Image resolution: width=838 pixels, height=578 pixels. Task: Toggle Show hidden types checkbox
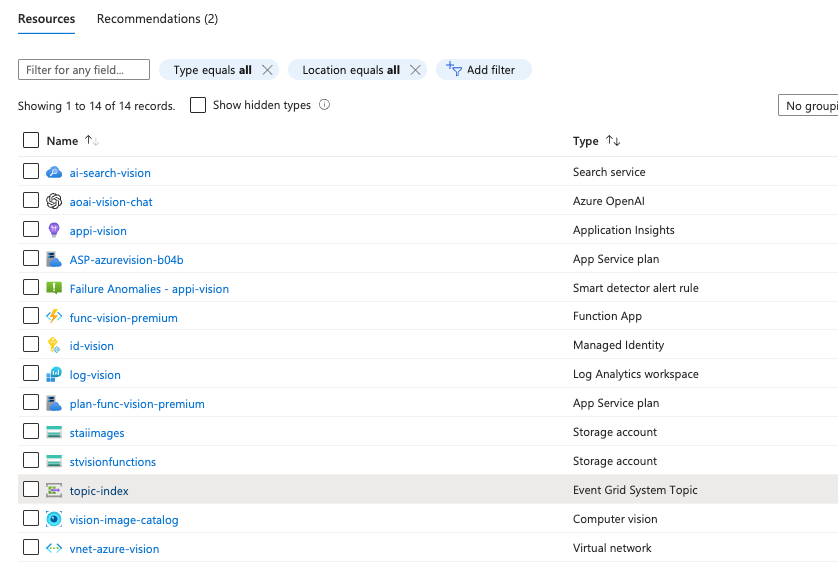click(198, 105)
